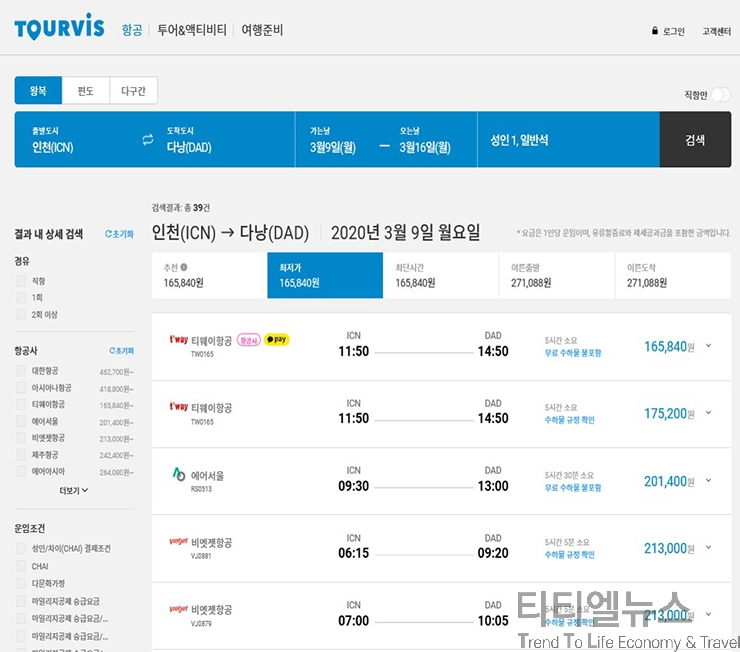The height and width of the screenshot is (652, 740).
Task: Open the 성인 1, 일반석 passenger selector
Action: pos(568,140)
